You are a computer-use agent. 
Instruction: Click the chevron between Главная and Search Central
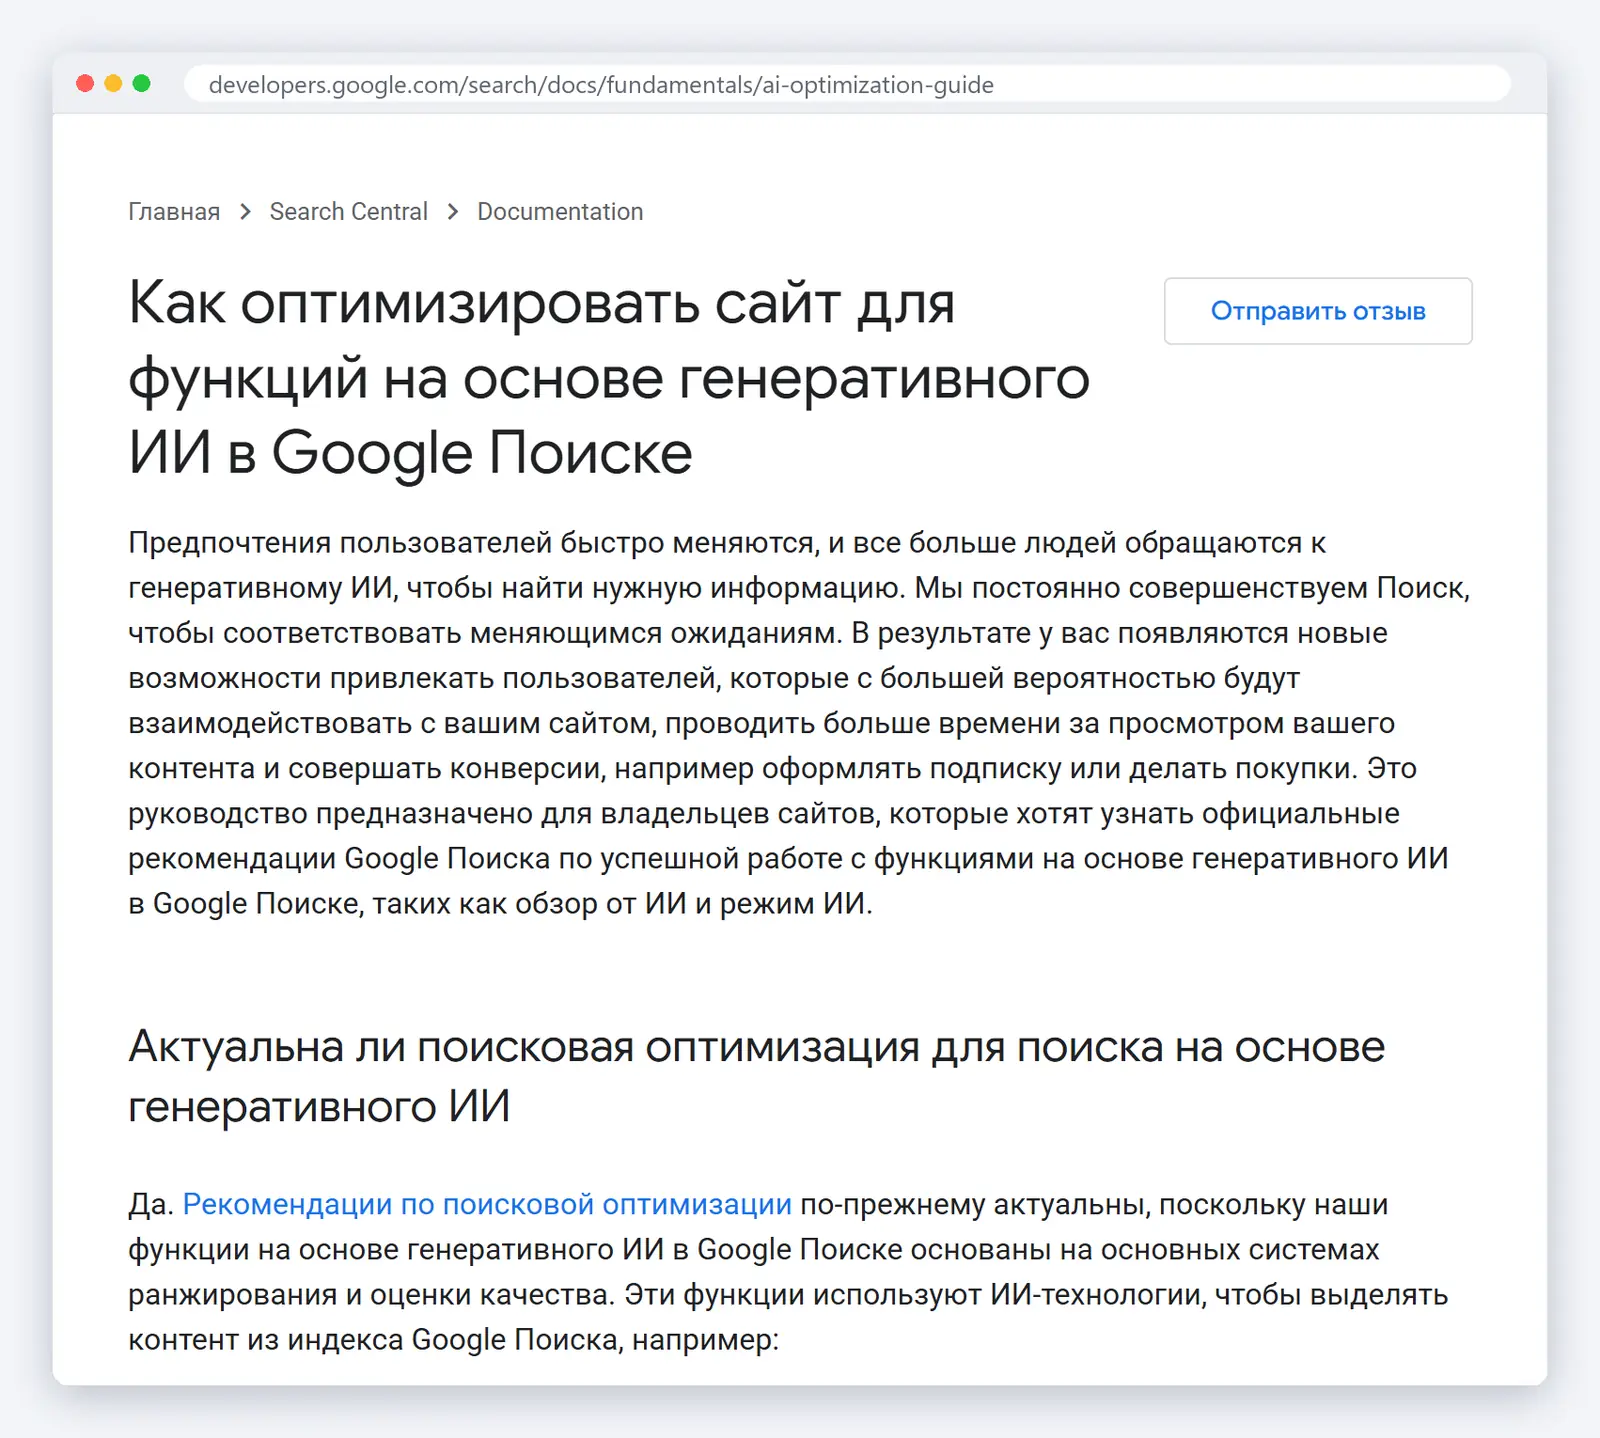[245, 212]
